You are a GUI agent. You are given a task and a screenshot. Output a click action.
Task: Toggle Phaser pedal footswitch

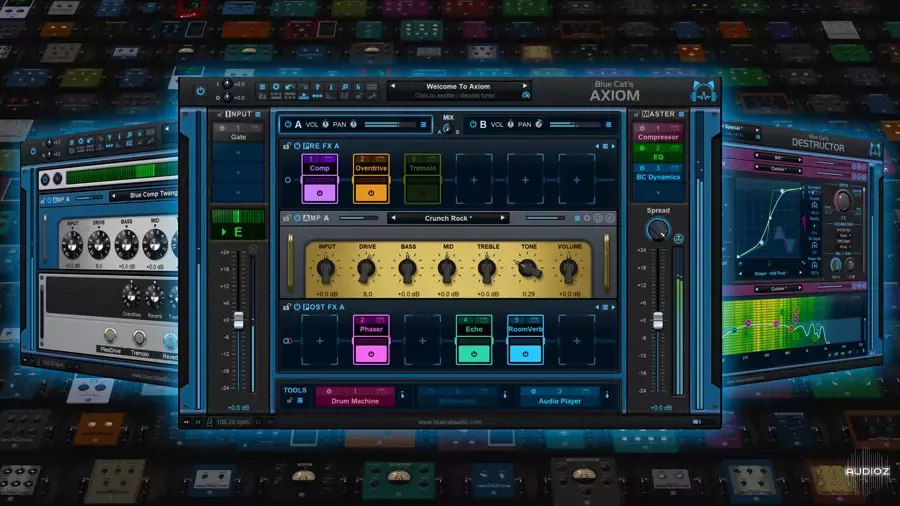point(371,354)
